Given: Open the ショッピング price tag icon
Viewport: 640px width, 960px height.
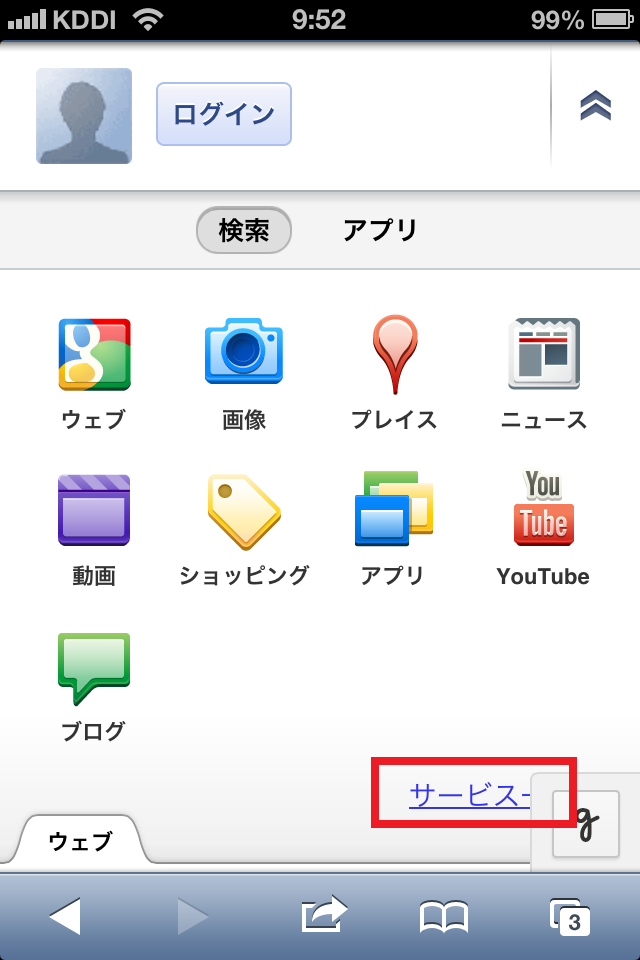Looking at the screenshot, I should [x=244, y=512].
